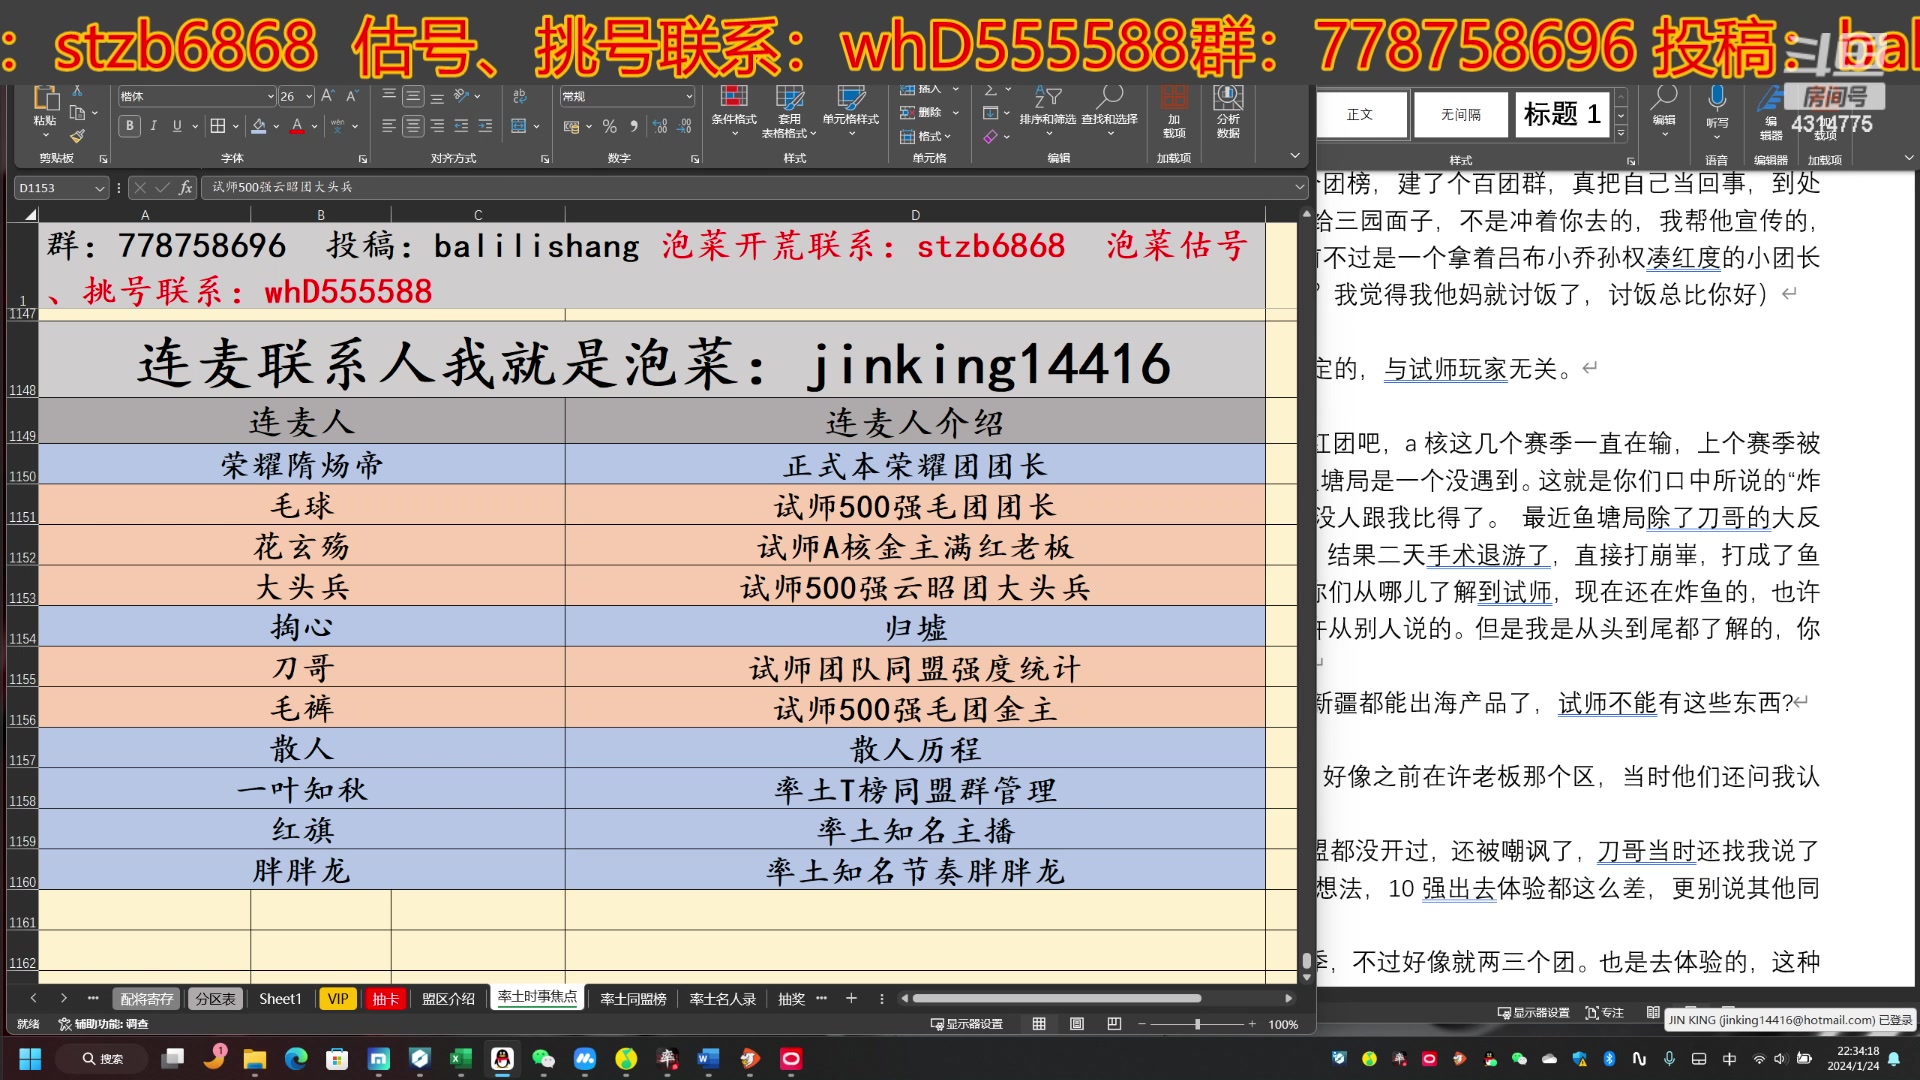The height and width of the screenshot is (1080, 1920).
Task: Switch to 率土同盟榜 sheet tab
Action: 633,999
